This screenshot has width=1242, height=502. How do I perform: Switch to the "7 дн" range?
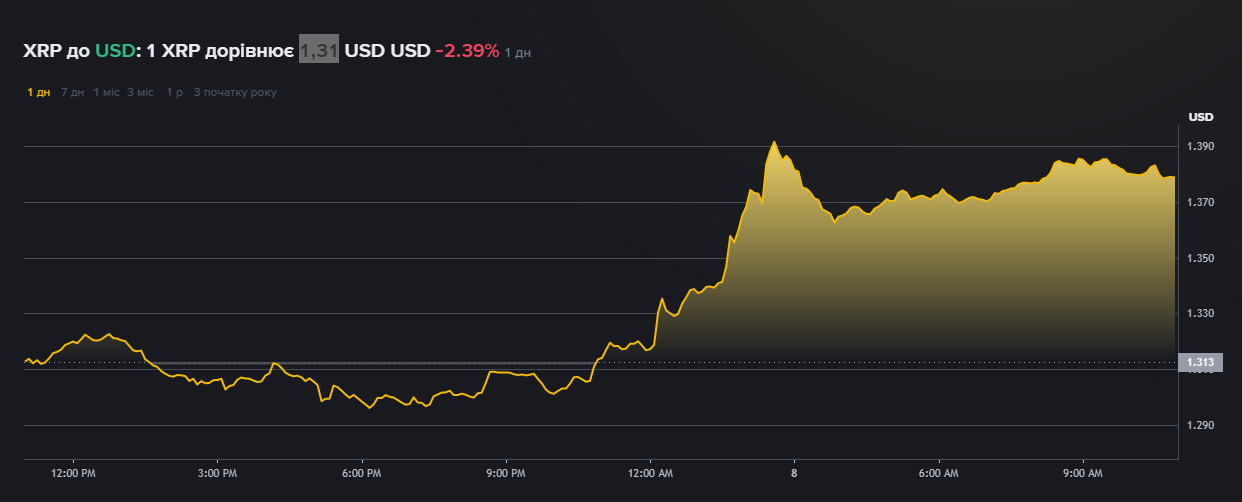72,92
